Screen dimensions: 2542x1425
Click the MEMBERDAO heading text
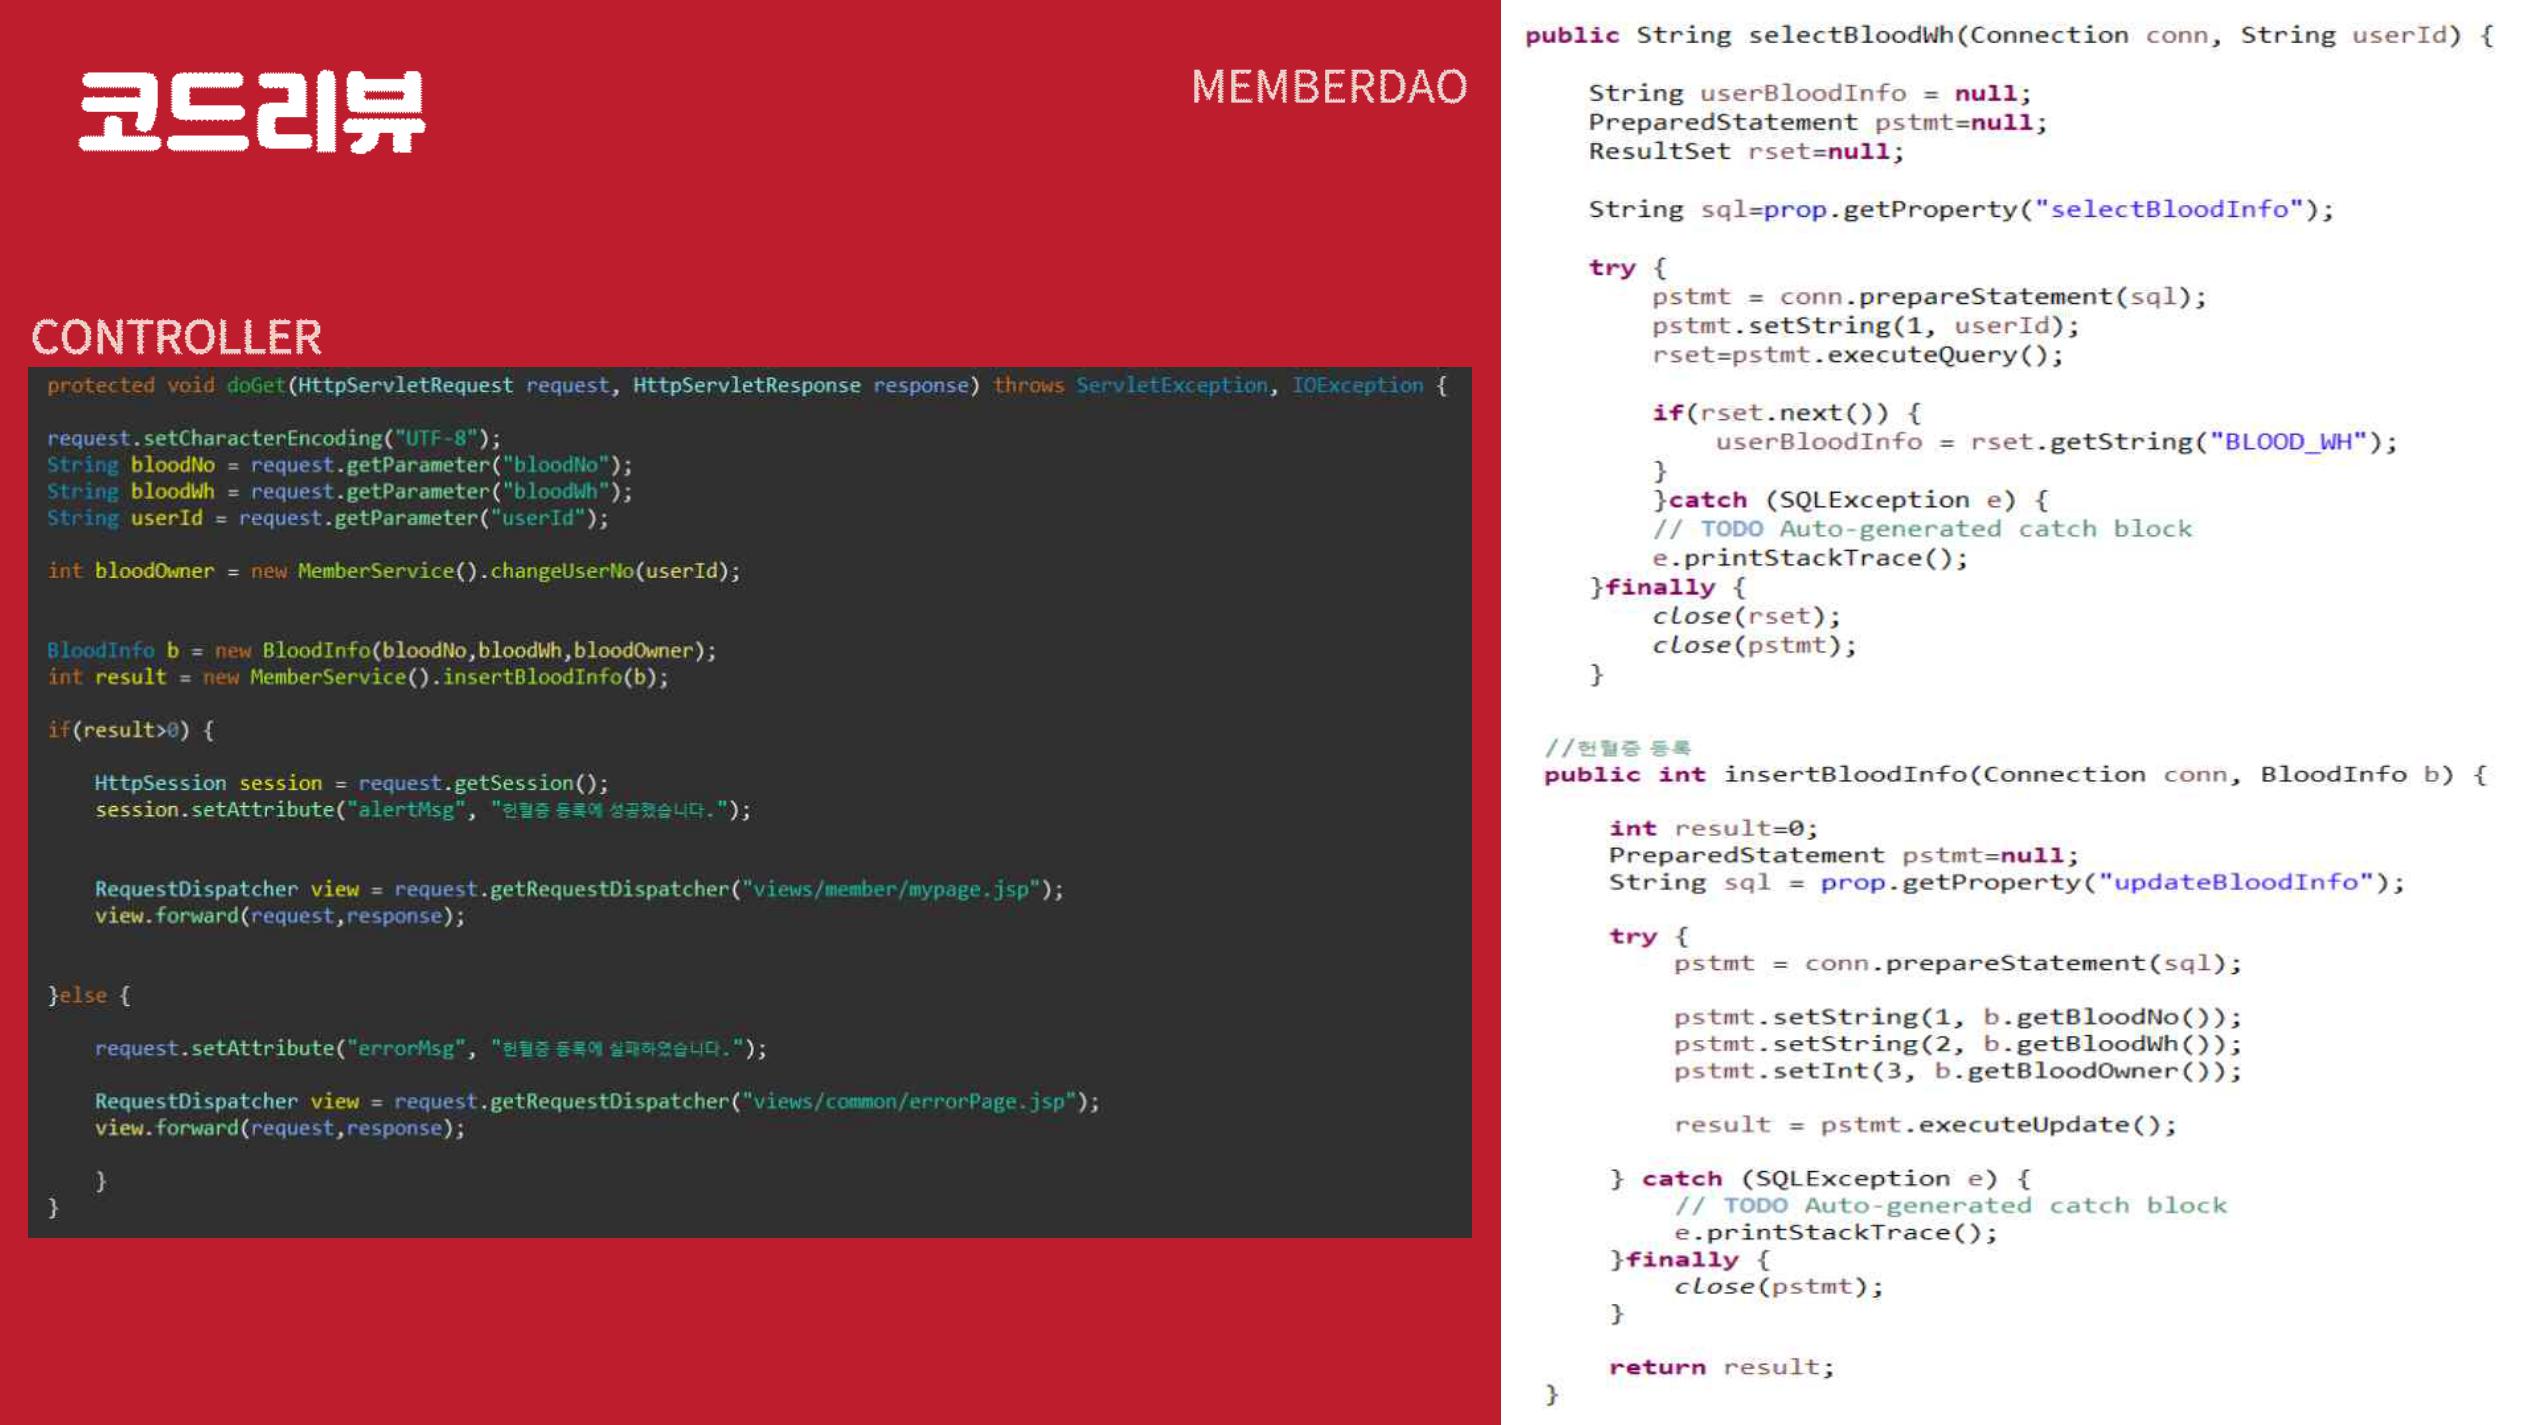pos(1328,87)
